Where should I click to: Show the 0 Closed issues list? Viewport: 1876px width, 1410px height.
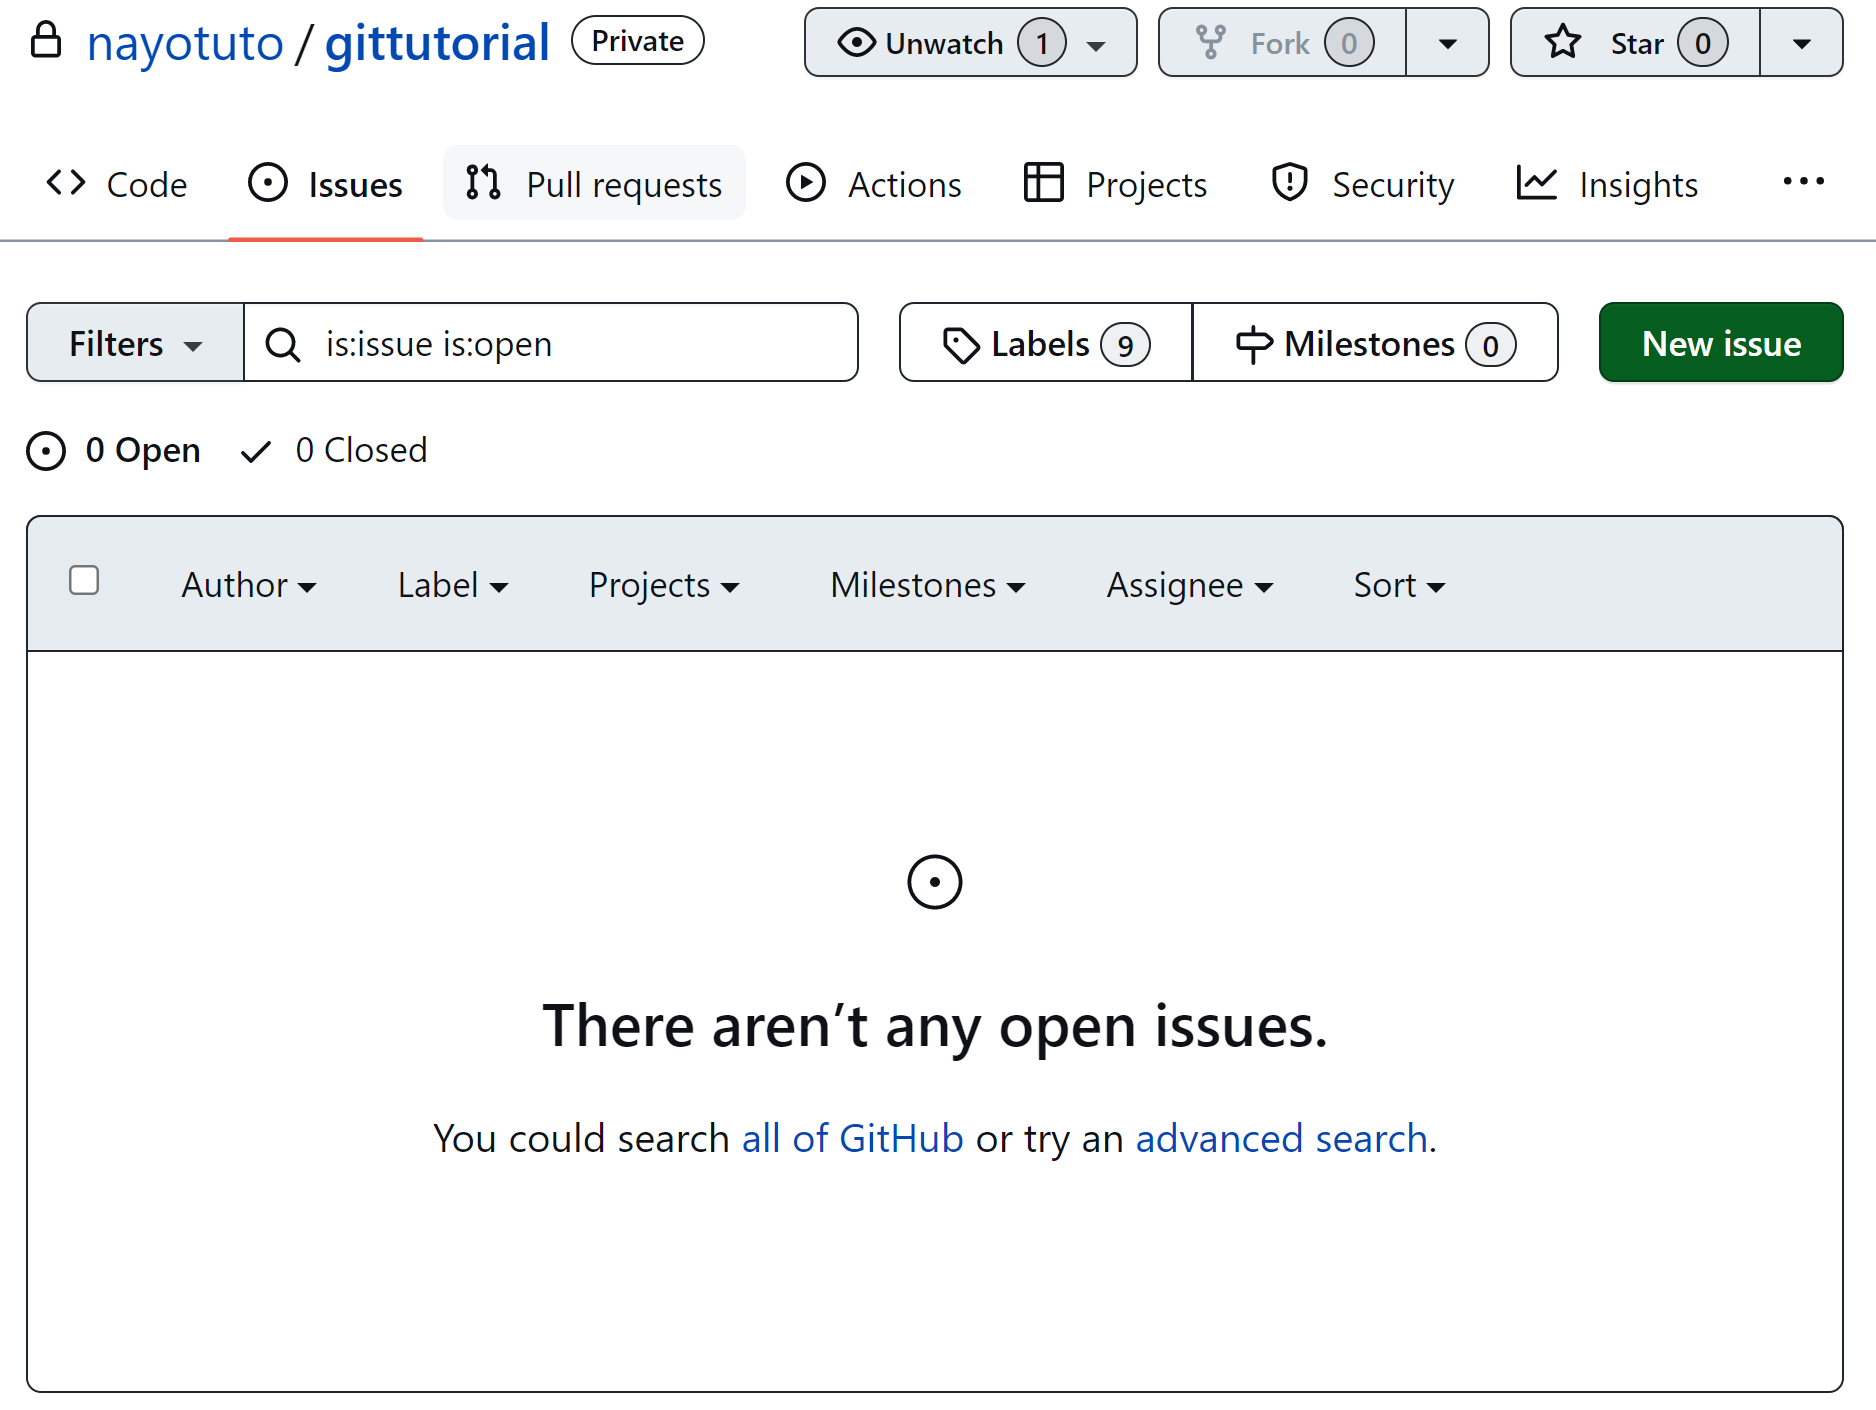(334, 450)
